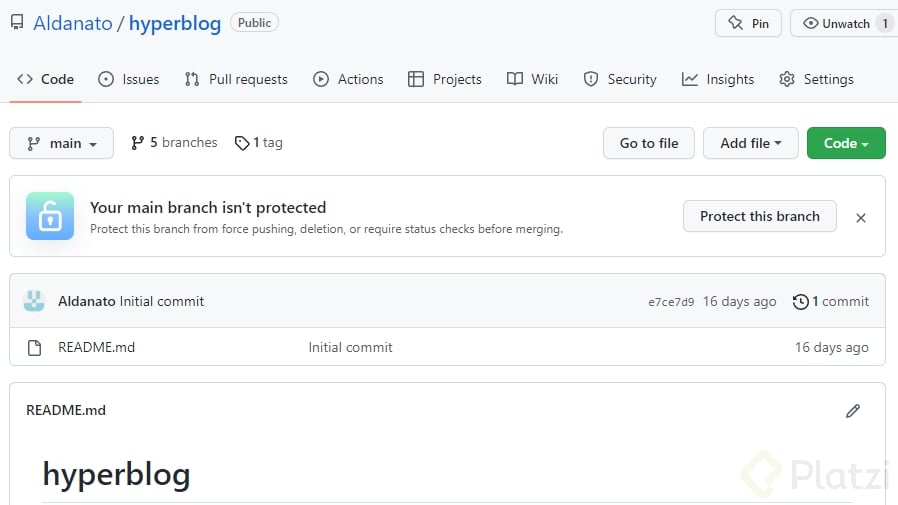This screenshot has width=898, height=505.
Task: Dismiss the branch protection banner
Action: pyautogui.click(x=860, y=218)
